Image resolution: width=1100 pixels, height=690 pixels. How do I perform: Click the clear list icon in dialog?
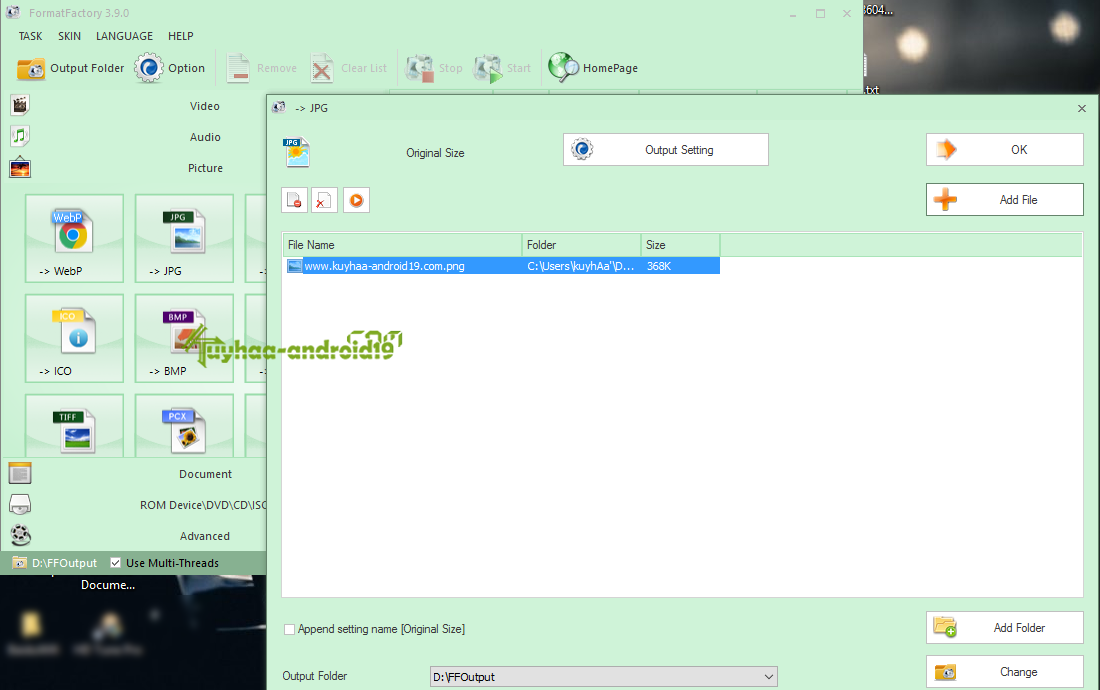click(325, 201)
